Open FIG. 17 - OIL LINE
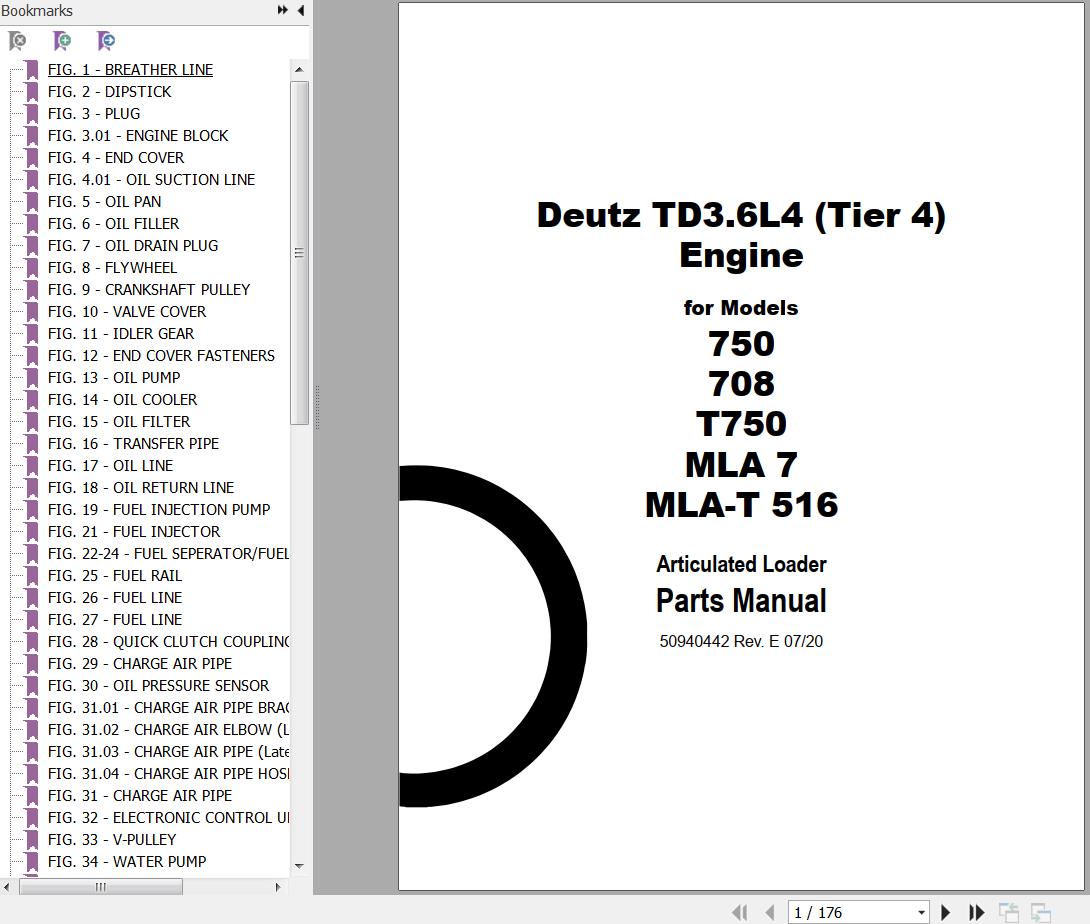 111,466
